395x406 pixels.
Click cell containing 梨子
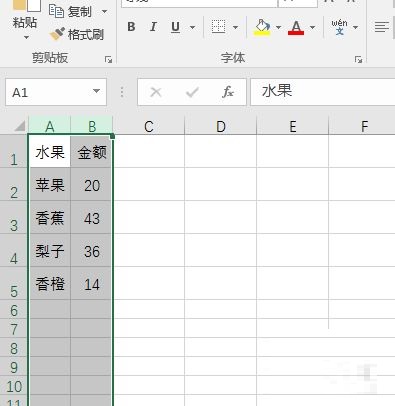50,250
